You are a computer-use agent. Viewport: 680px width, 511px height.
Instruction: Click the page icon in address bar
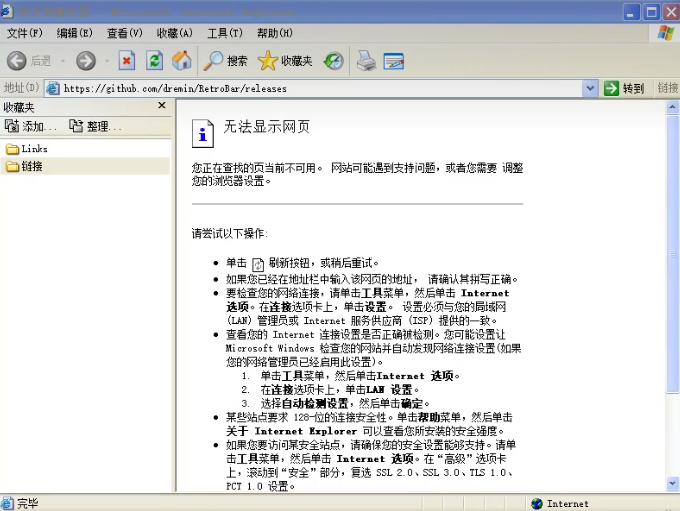tap(53, 88)
